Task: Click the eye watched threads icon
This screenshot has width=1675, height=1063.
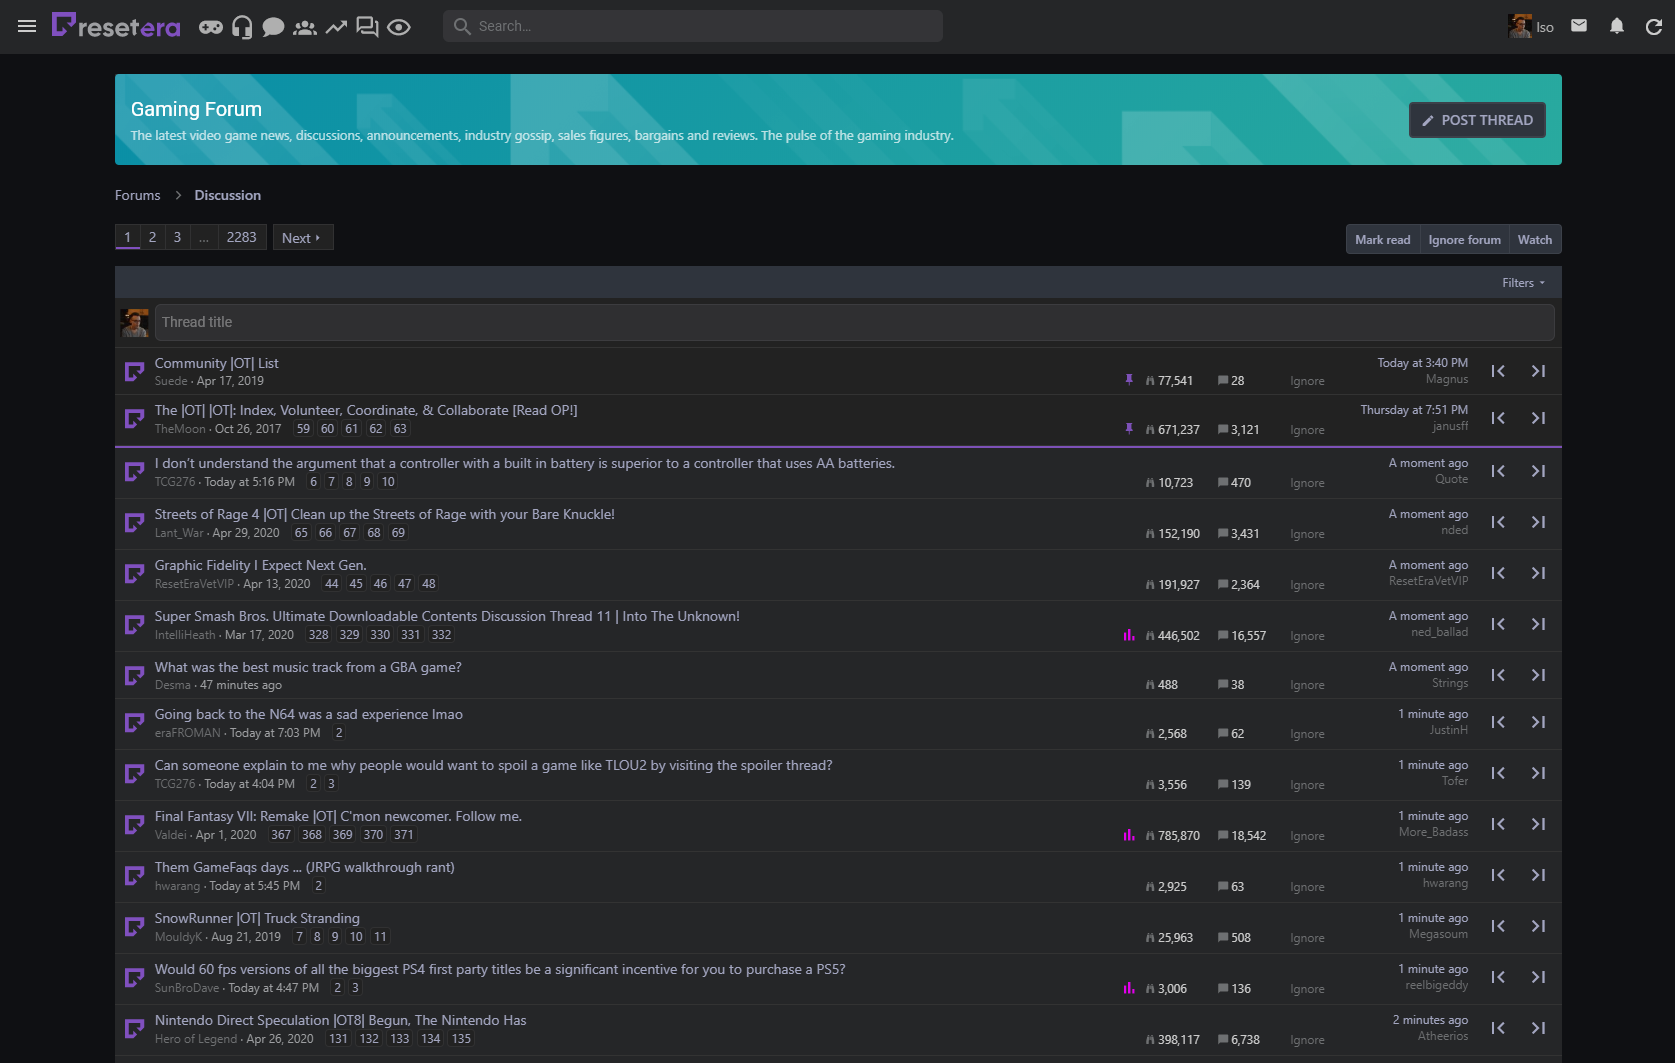Action: [x=399, y=27]
